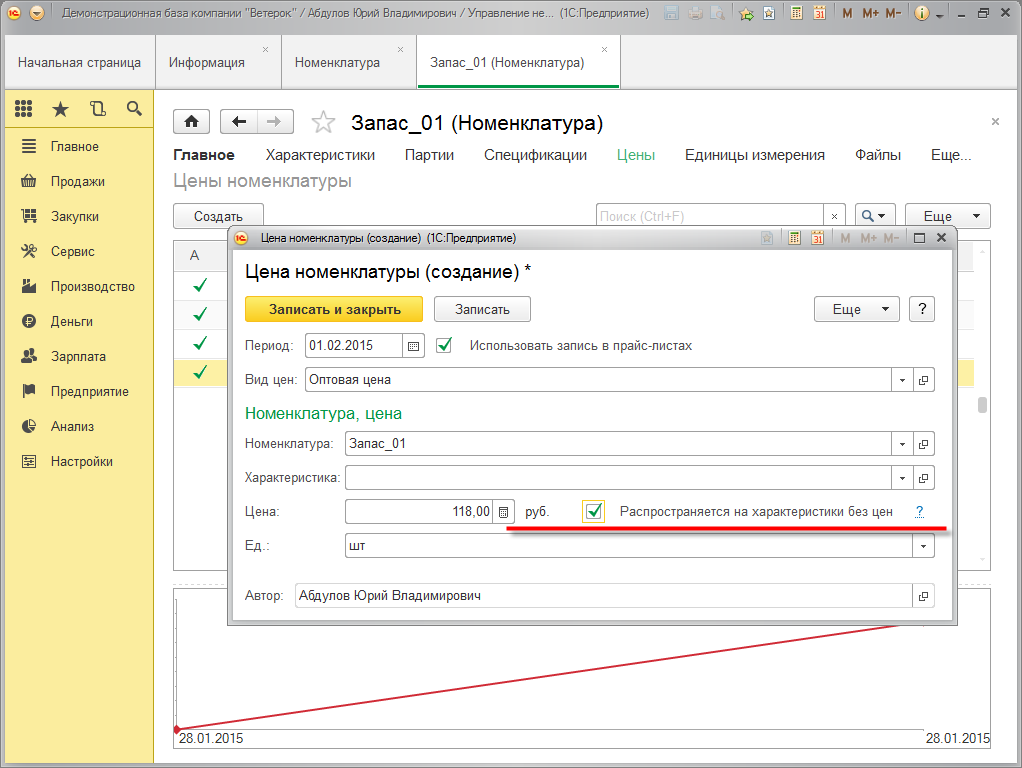Toggle 'Распространяется на характеристики без цен' checkbox
This screenshot has width=1022, height=768.
[x=594, y=511]
